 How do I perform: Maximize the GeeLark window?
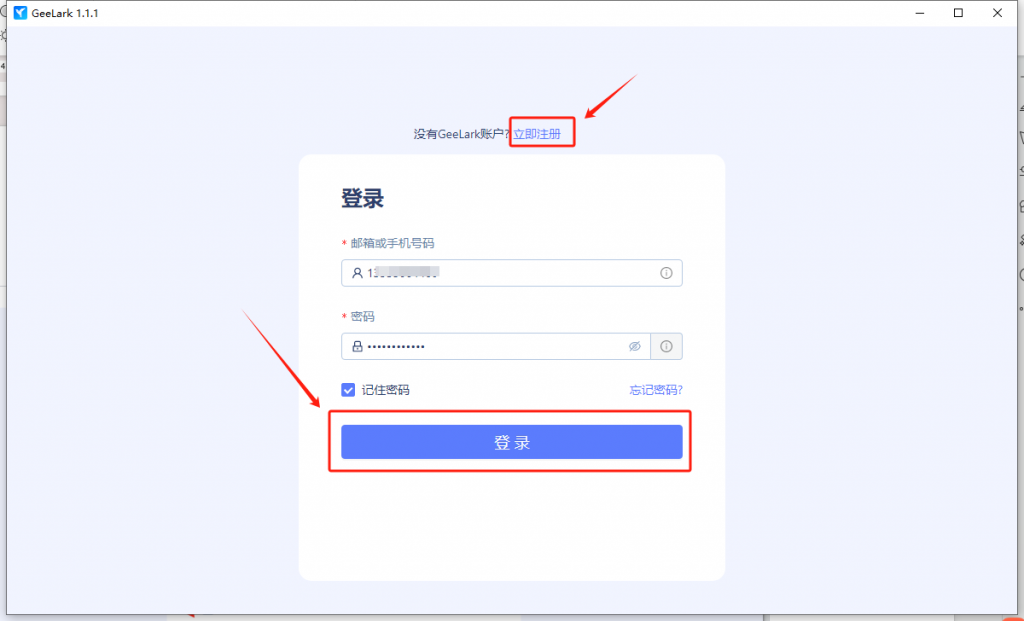pos(958,13)
